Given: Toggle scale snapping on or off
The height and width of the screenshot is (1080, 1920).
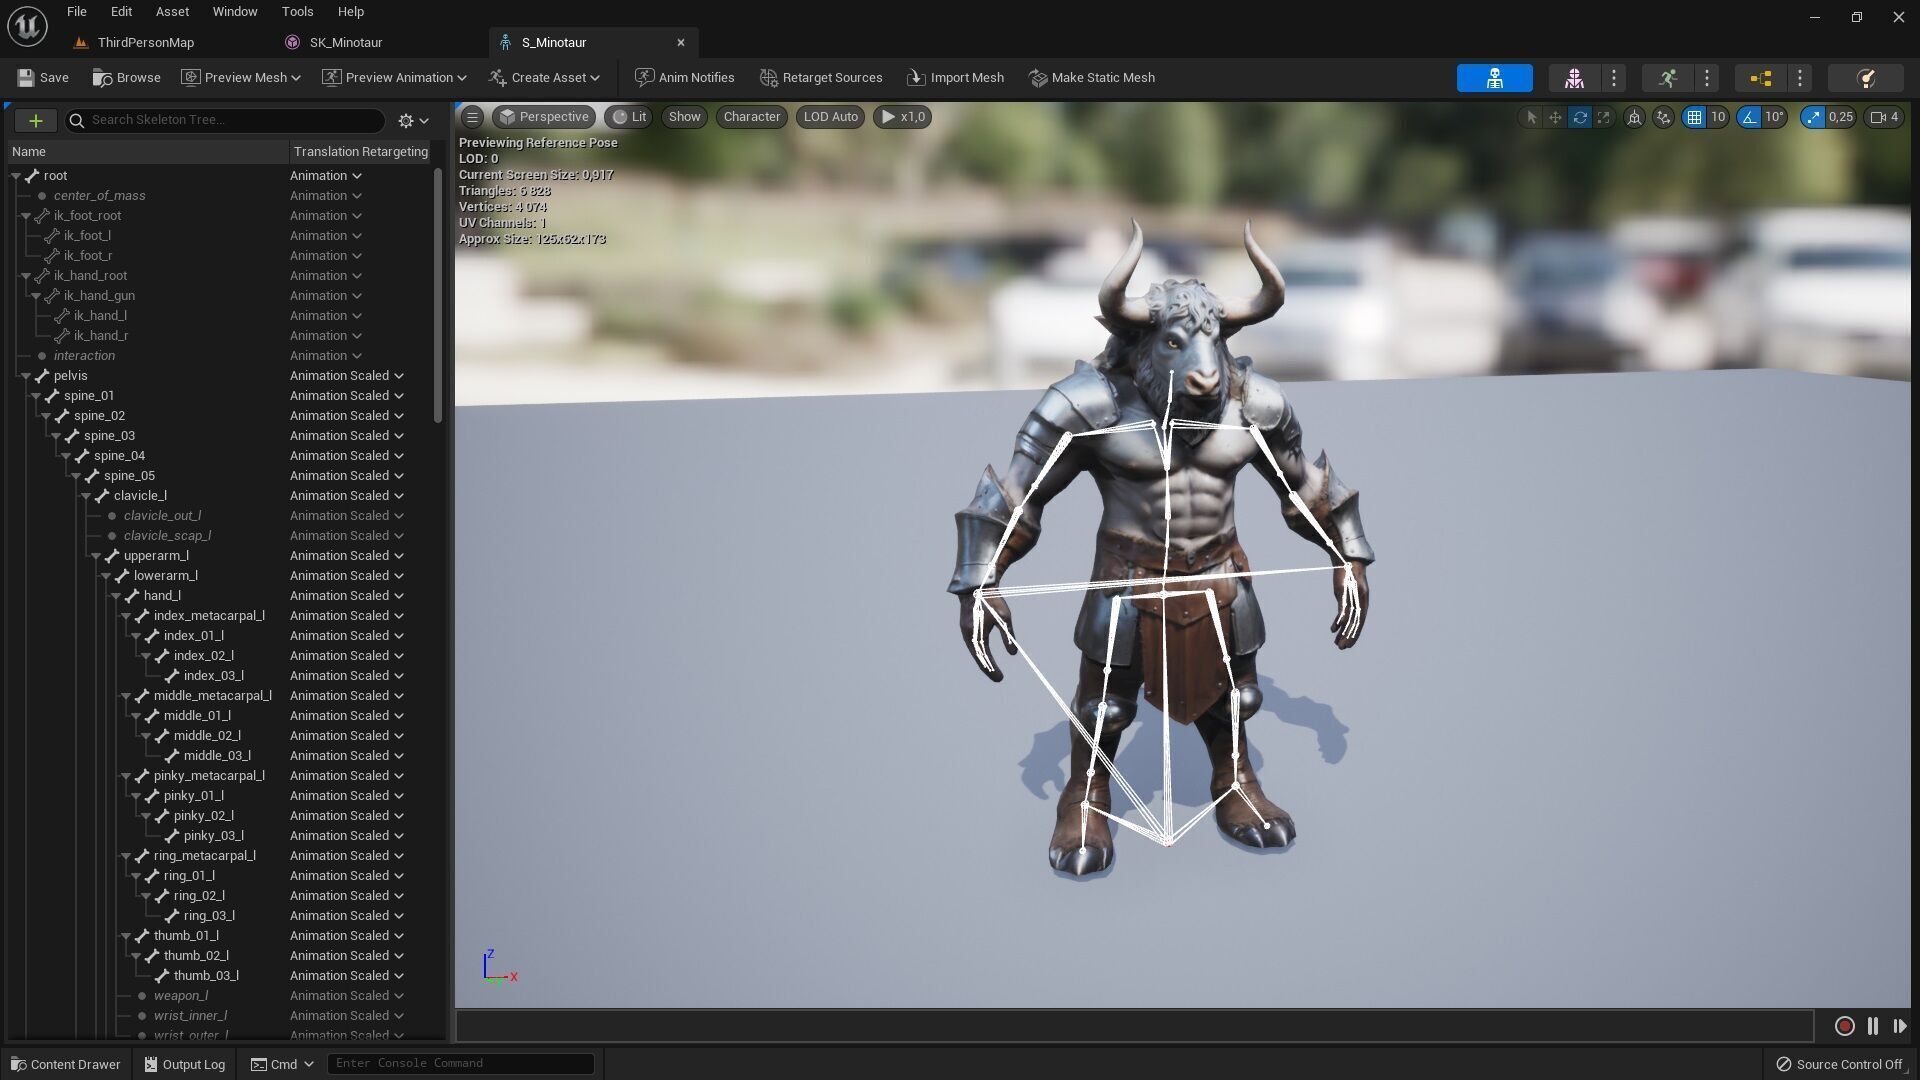Looking at the screenshot, I should (1813, 117).
